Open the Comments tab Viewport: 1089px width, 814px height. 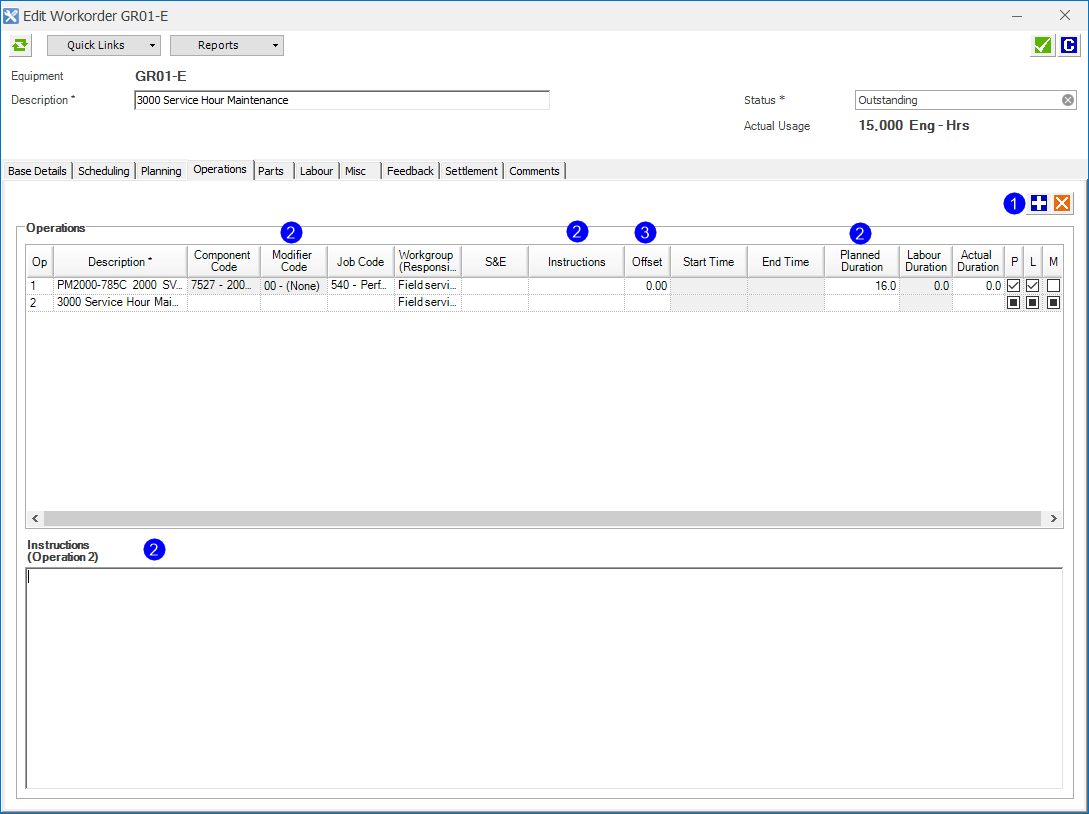click(x=534, y=171)
